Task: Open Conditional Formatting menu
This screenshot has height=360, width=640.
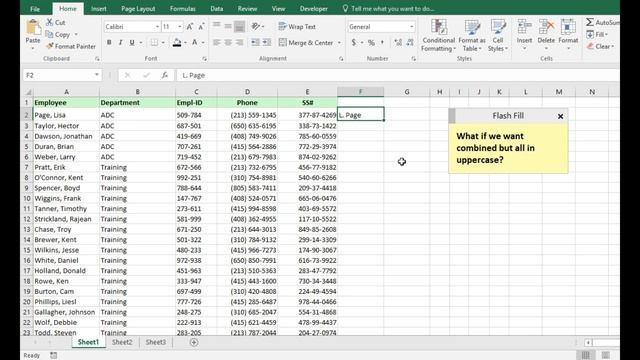Action: pos(438,36)
